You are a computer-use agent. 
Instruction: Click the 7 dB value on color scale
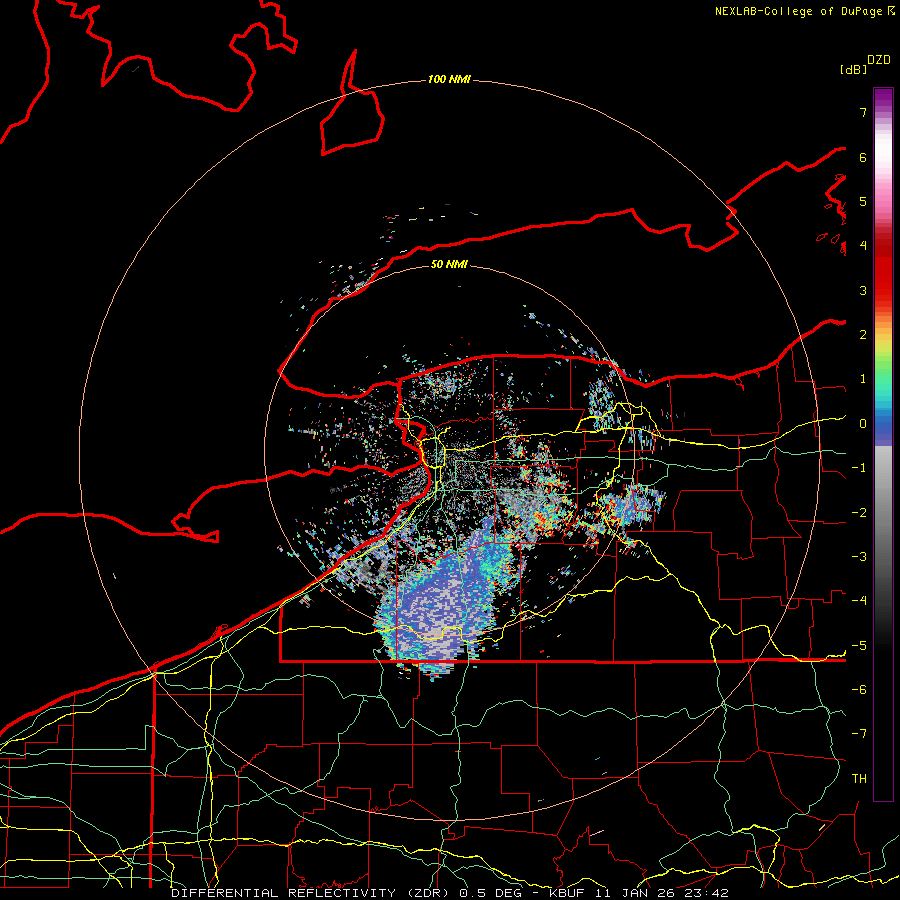(x=863, y=112)
